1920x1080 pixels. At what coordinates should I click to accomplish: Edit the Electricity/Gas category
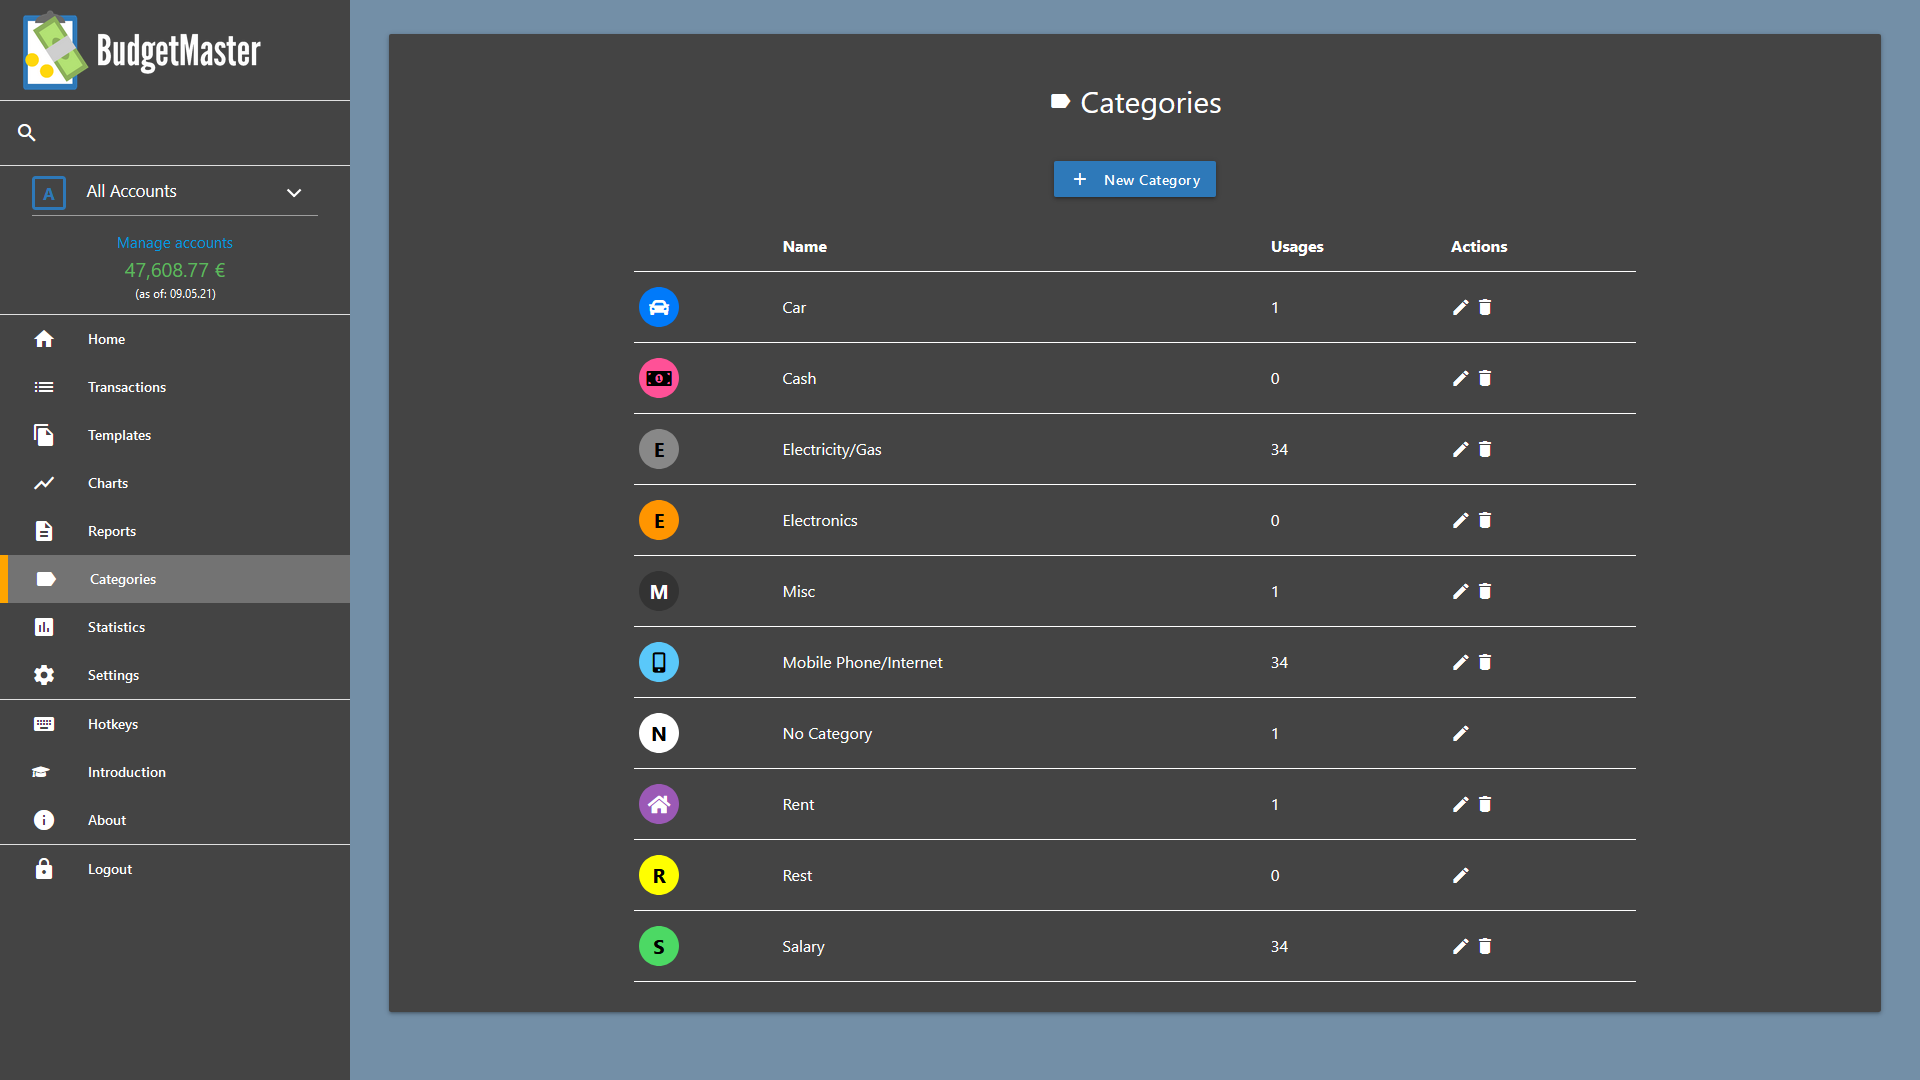click(1460, 449)
